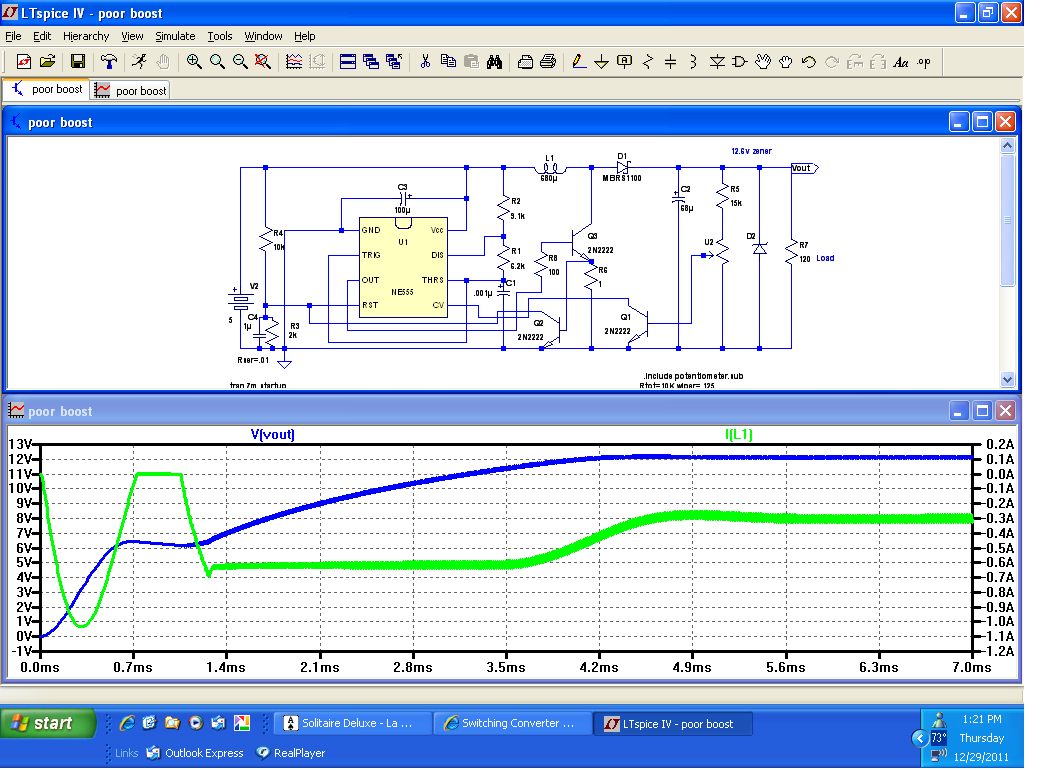The image size is (1042, 770).
Task: Save the schematic with the floppy icon
Action: pyautogui.click(x=78, y=62)
